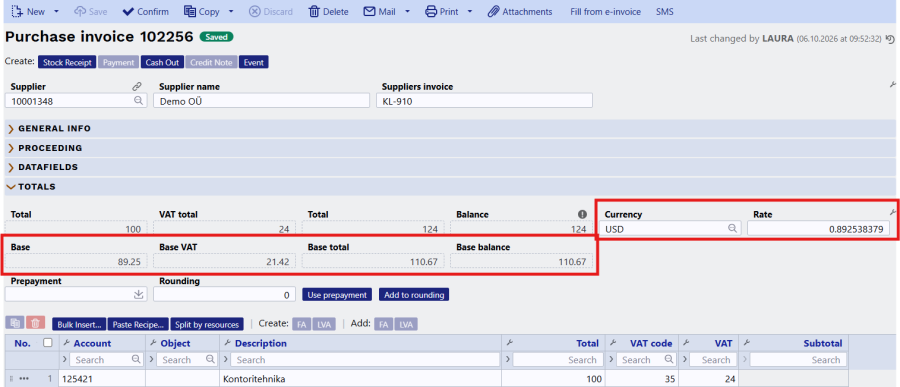Confirm the purchase invoice
The height and width of the screenshot is (387, 900).
pyautogui.click(x=146, y=11)
